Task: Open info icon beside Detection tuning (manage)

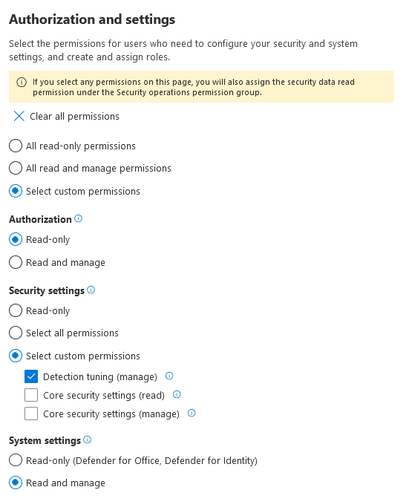Action: click(169, 376)
